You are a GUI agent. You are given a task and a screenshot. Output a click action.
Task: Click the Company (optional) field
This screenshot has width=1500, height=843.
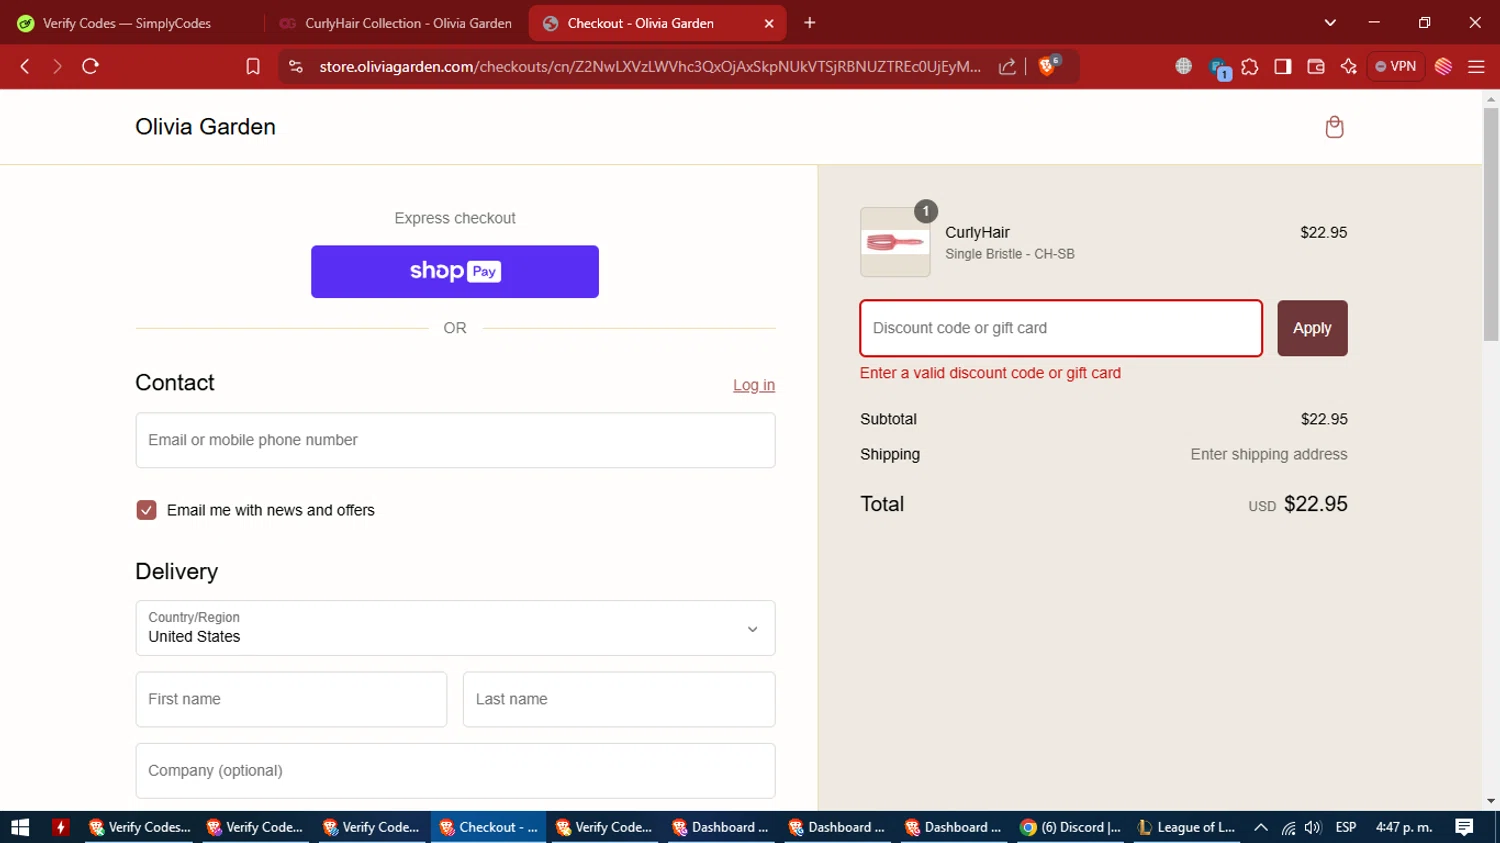455,770
